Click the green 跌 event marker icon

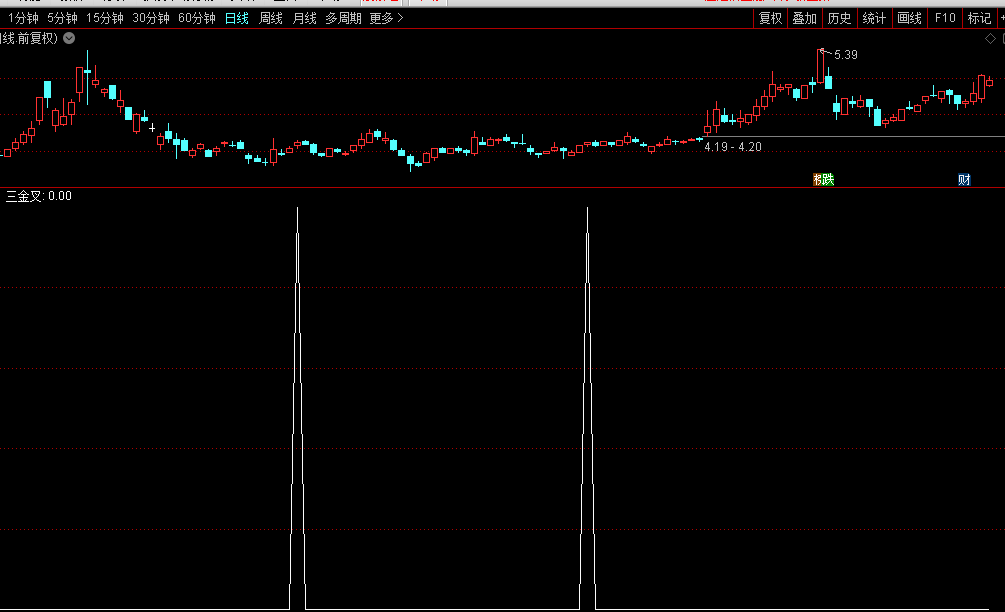pyautogui.click(x=823, y=180)
